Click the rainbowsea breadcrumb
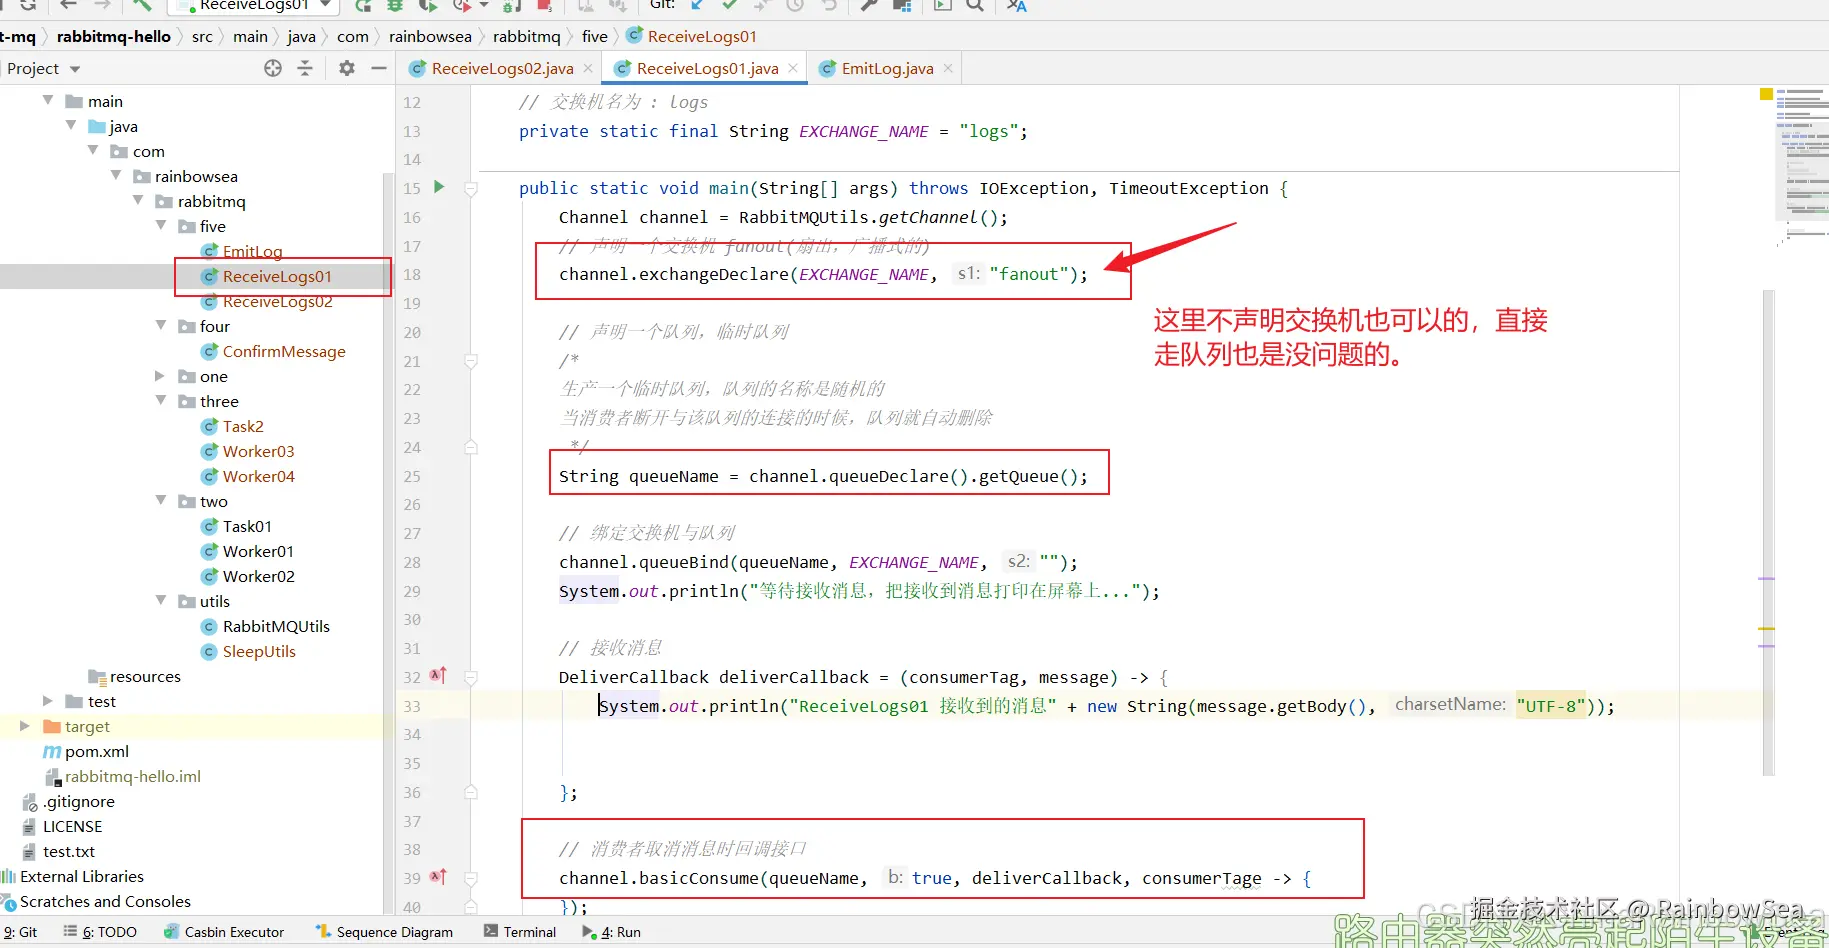Viewport: 1829px width, 948px height. coord(430,37)
